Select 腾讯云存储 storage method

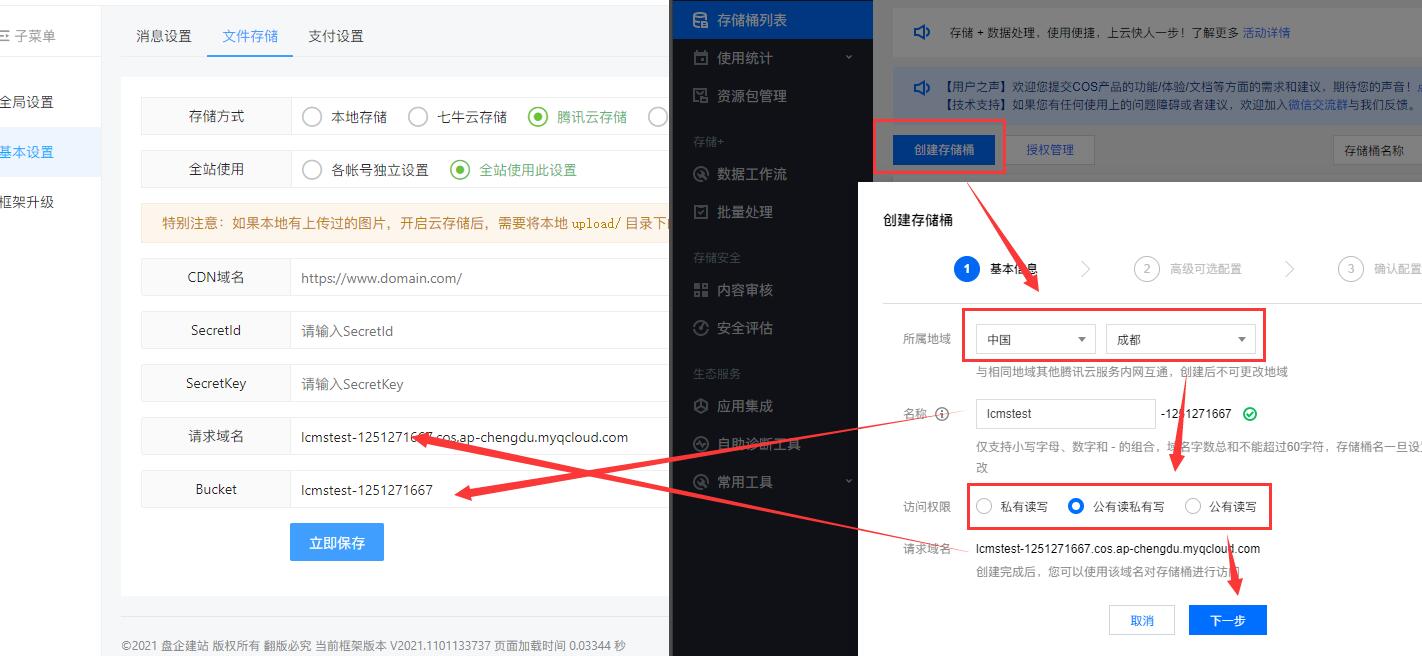click(578, 117)
